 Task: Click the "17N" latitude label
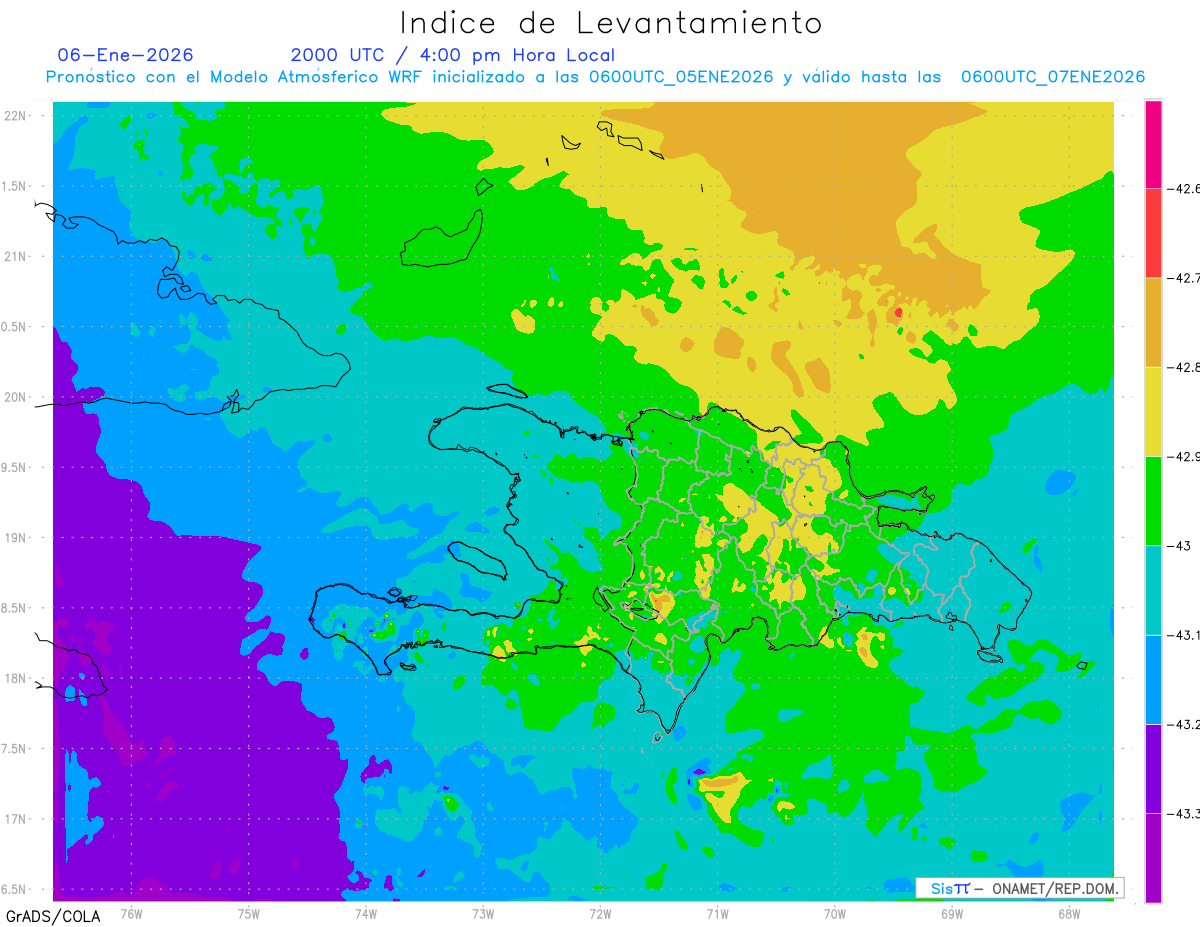point(15,819)
